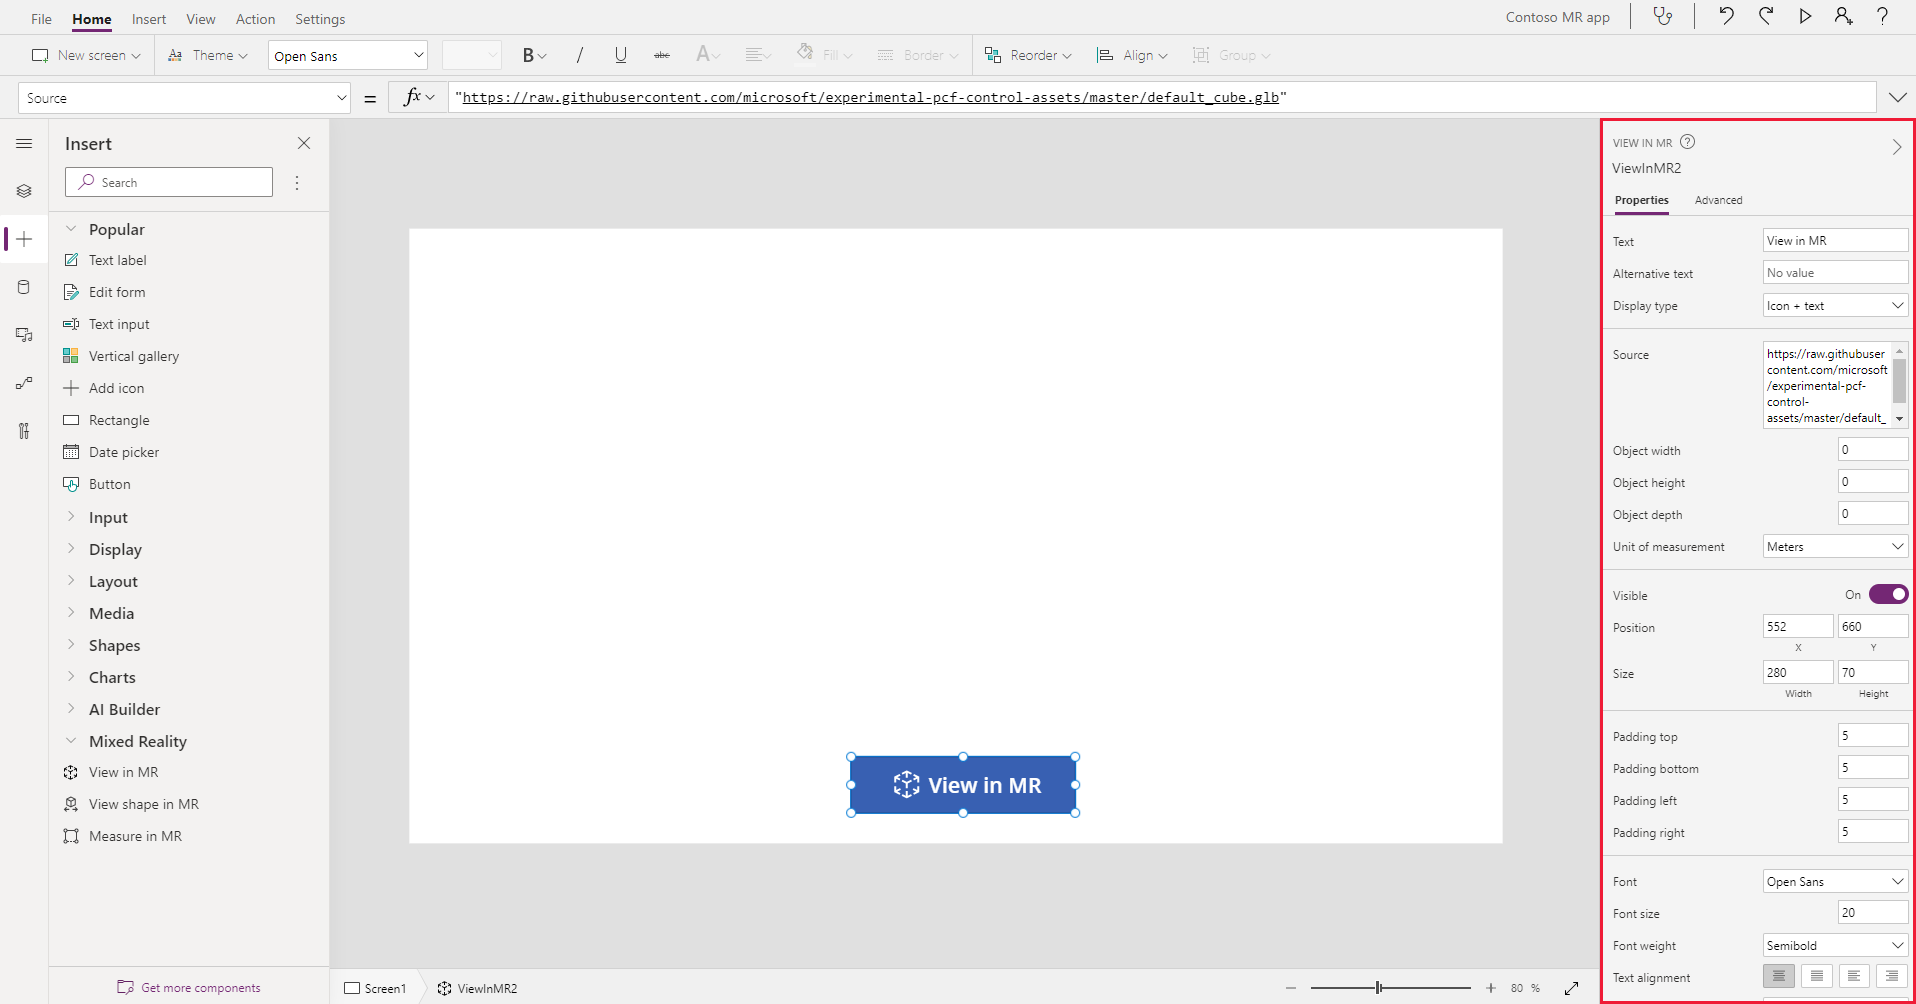The width and height of the screenshot is (1916, 1004).
Task: Open Advanced tools icon in left rail
Action: pyautogui.click(x=24, y=431)
